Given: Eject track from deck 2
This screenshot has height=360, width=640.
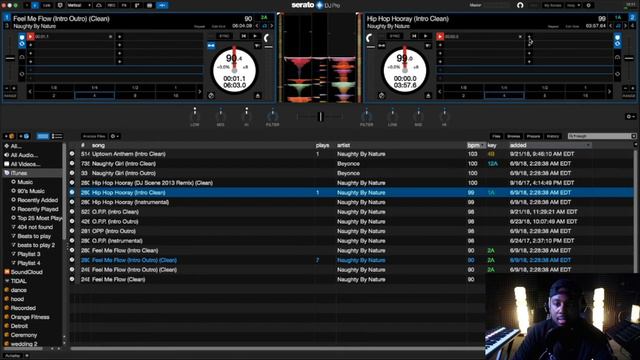Looking at the screenshot, I should coord(428,96).
